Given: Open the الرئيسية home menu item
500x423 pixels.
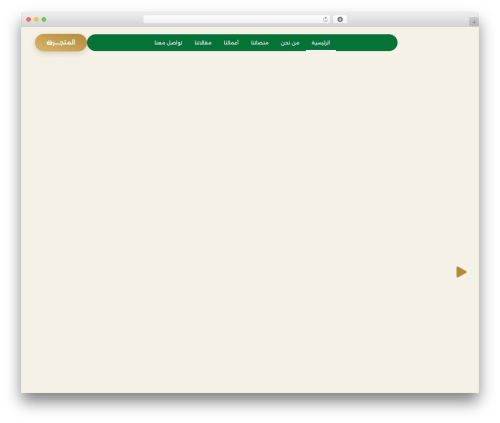Looking at the screenshot, I should click(x=321, y=43).
